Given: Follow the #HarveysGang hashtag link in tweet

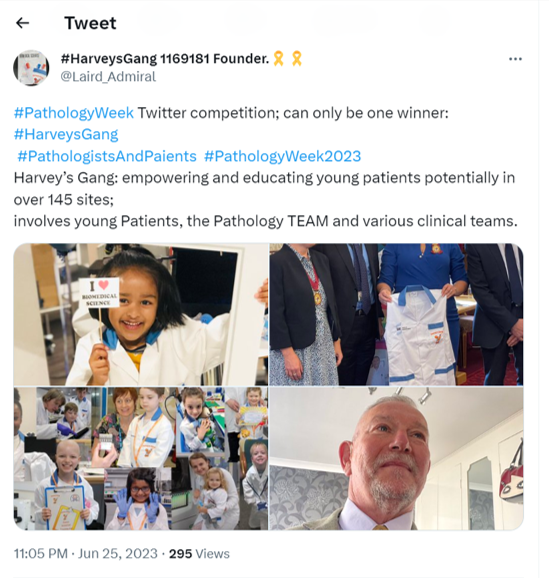Looking at the screenshot, I should (x=66, y=134).
